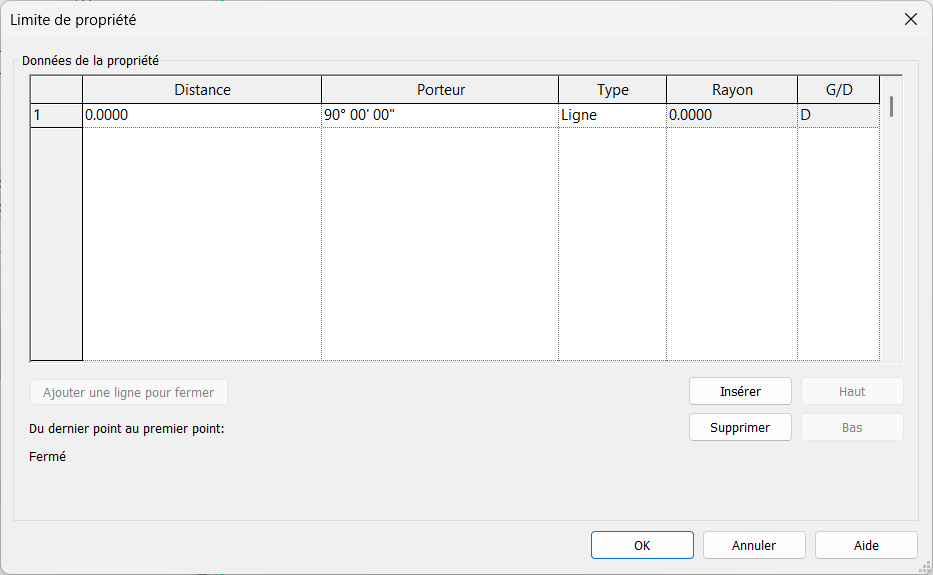Click the Type column header

click(x=612, y=90)
